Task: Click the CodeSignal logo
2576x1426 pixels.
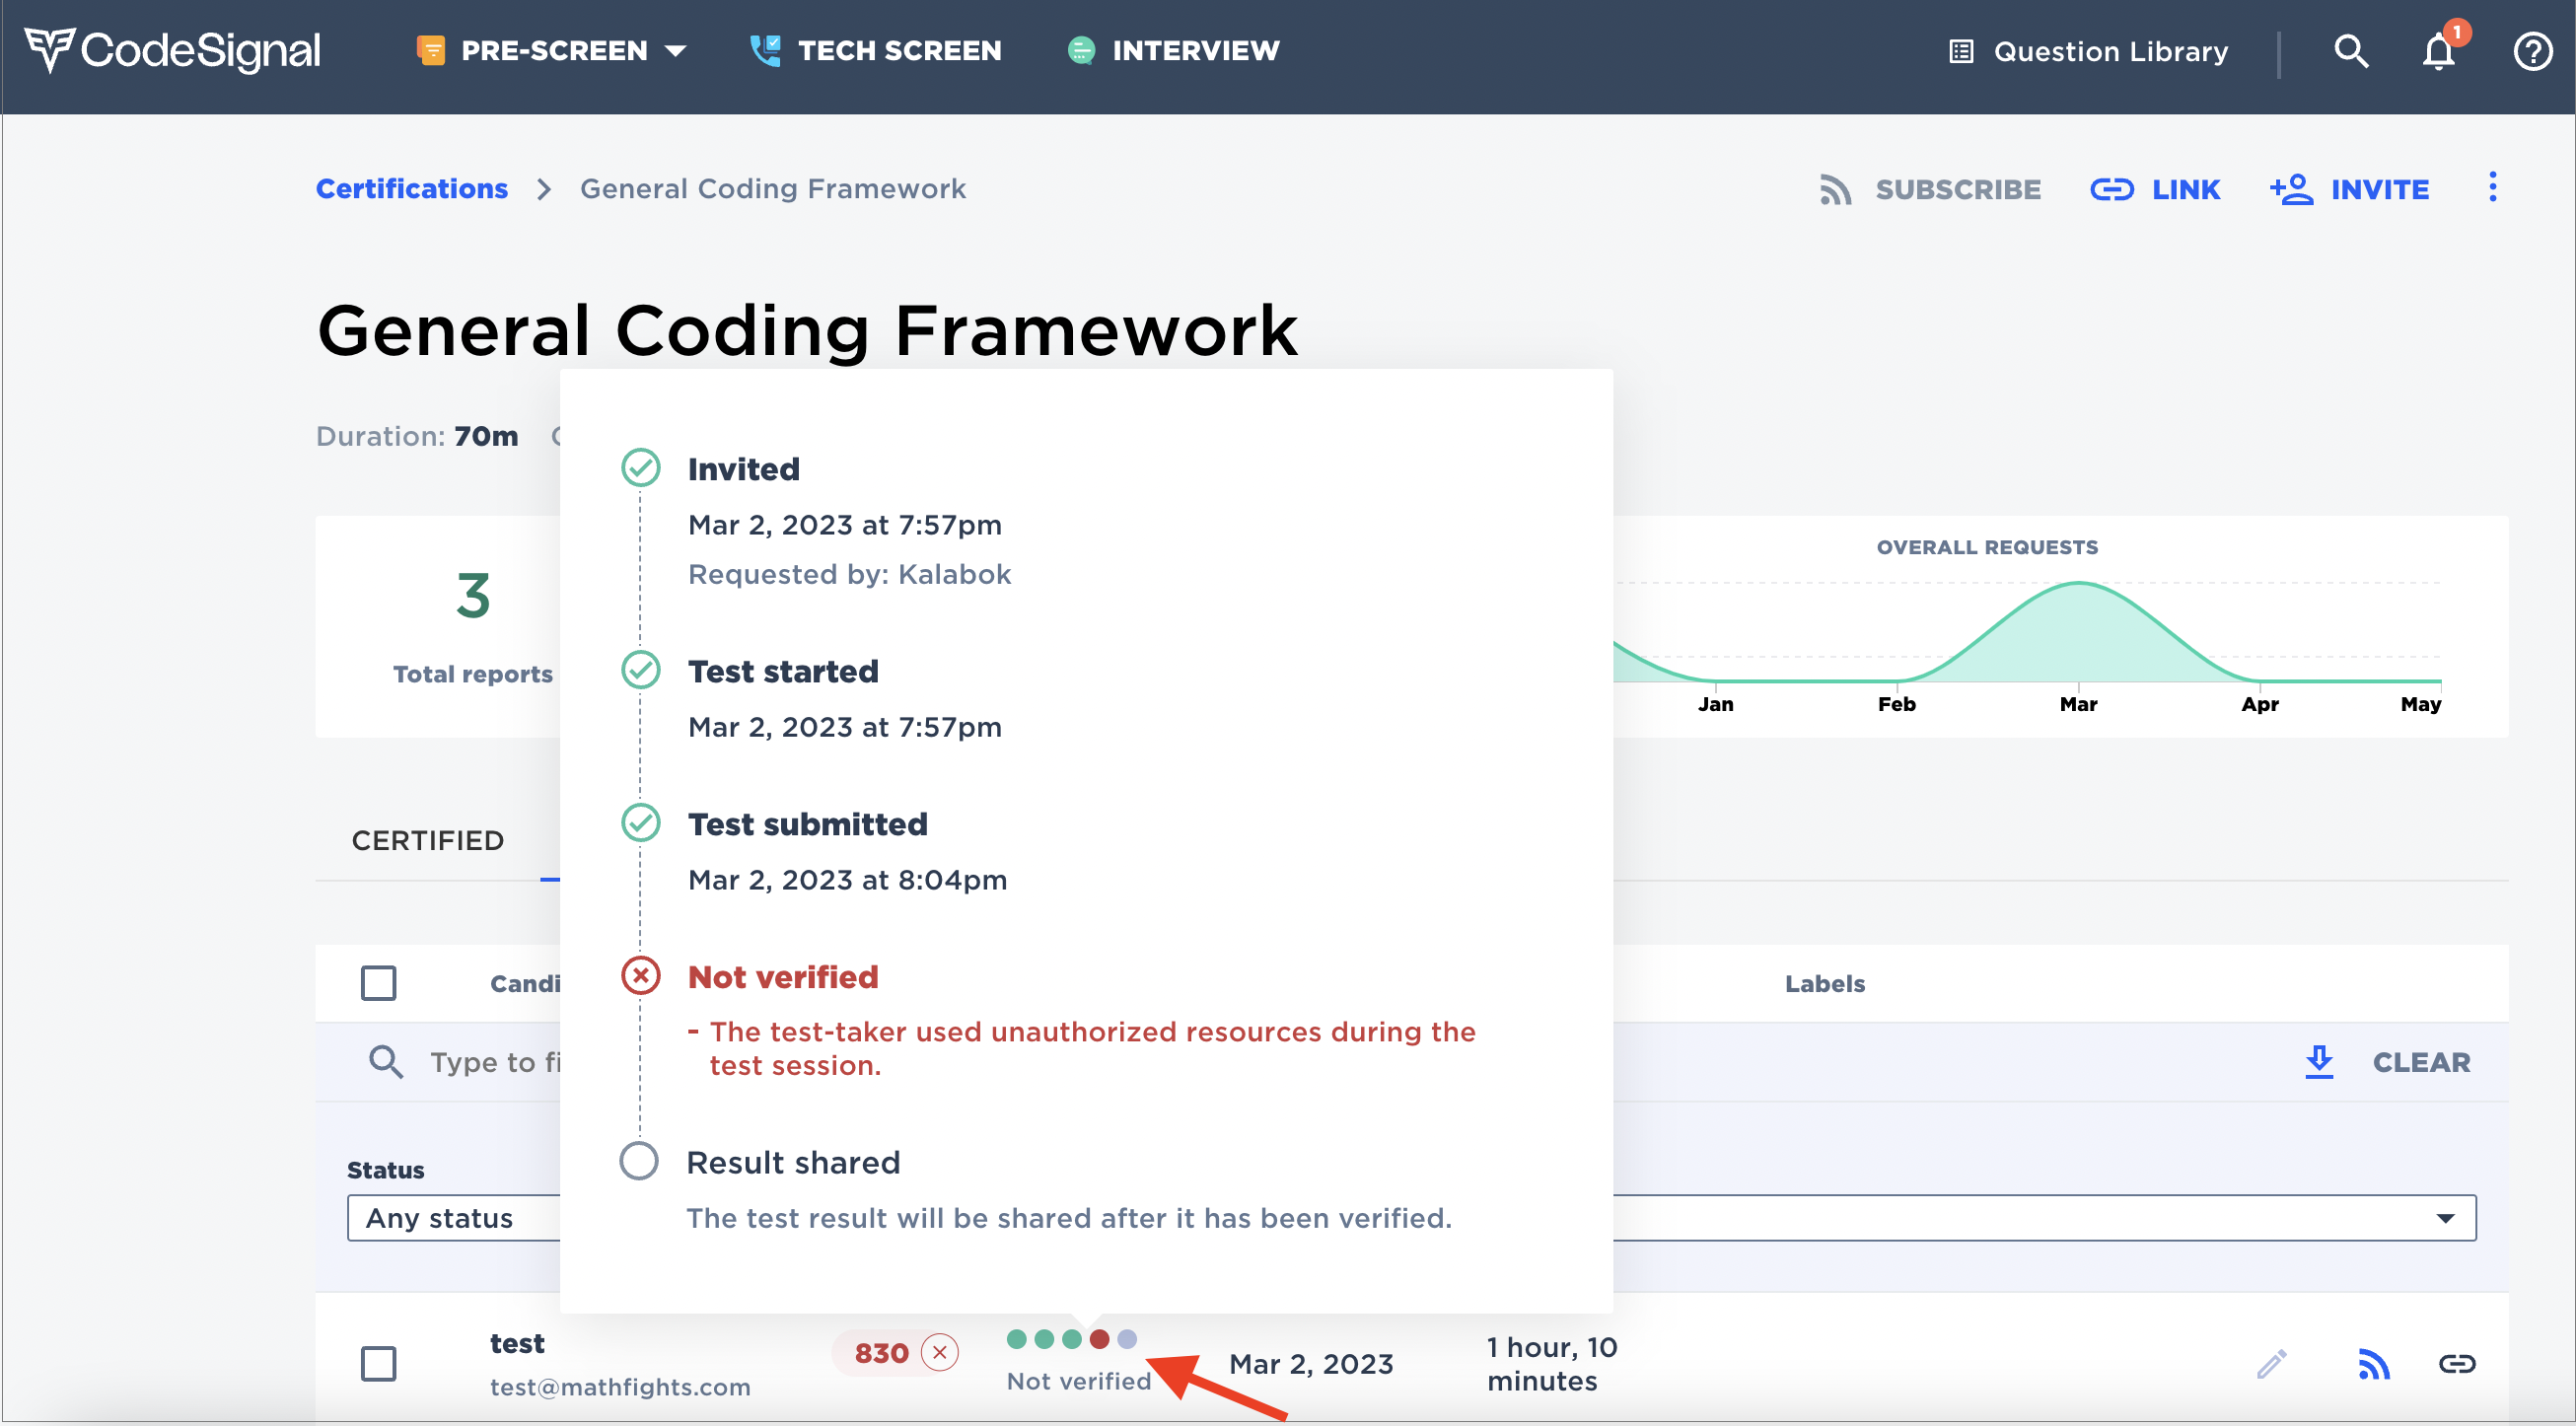Action: pos(173,51)
